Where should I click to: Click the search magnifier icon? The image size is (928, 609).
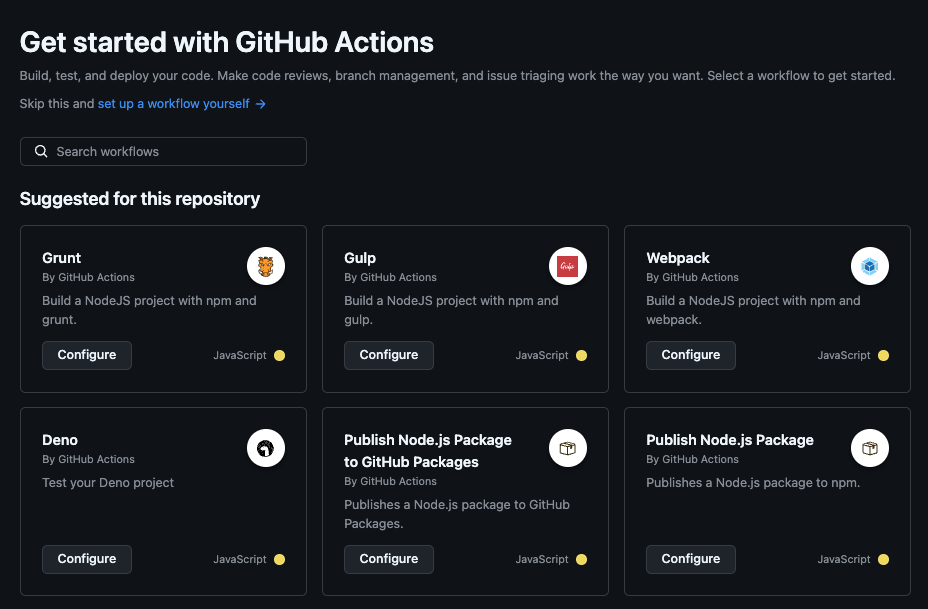(41, 152)
